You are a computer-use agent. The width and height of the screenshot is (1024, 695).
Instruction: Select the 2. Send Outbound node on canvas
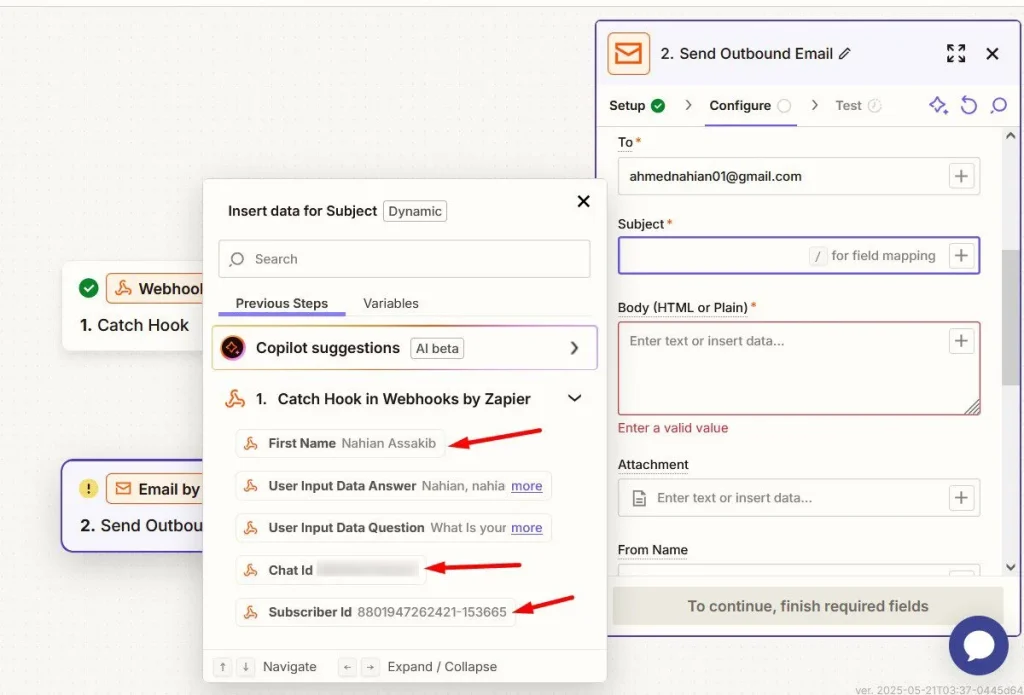[x=133, y=506]
